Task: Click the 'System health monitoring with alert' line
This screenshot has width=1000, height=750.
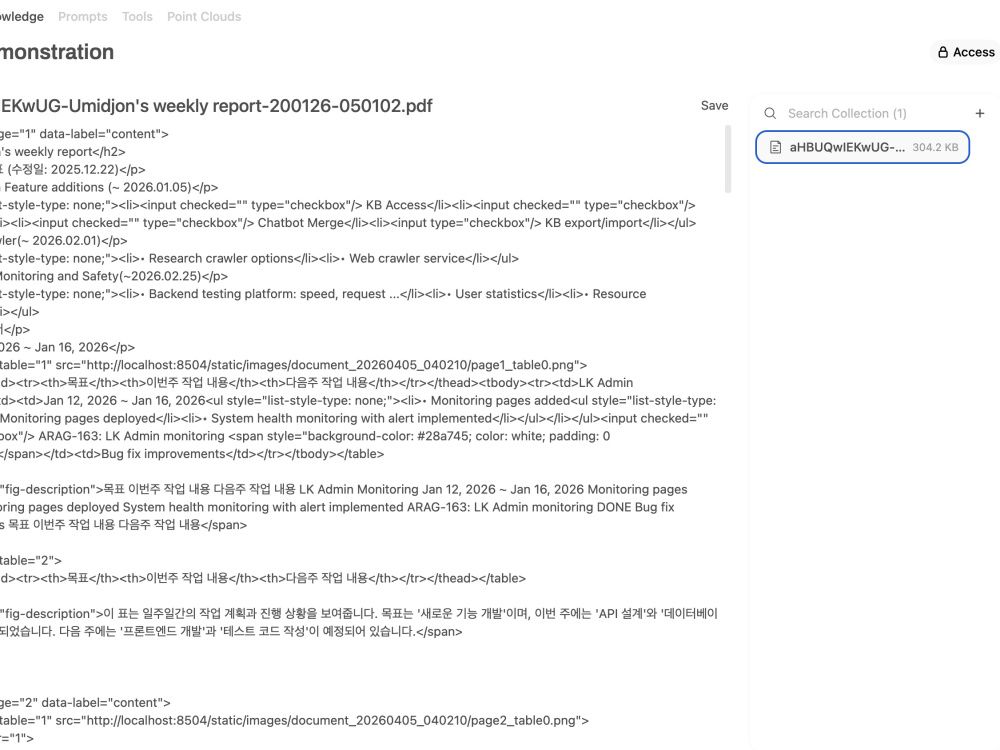Action: point(354,418)
